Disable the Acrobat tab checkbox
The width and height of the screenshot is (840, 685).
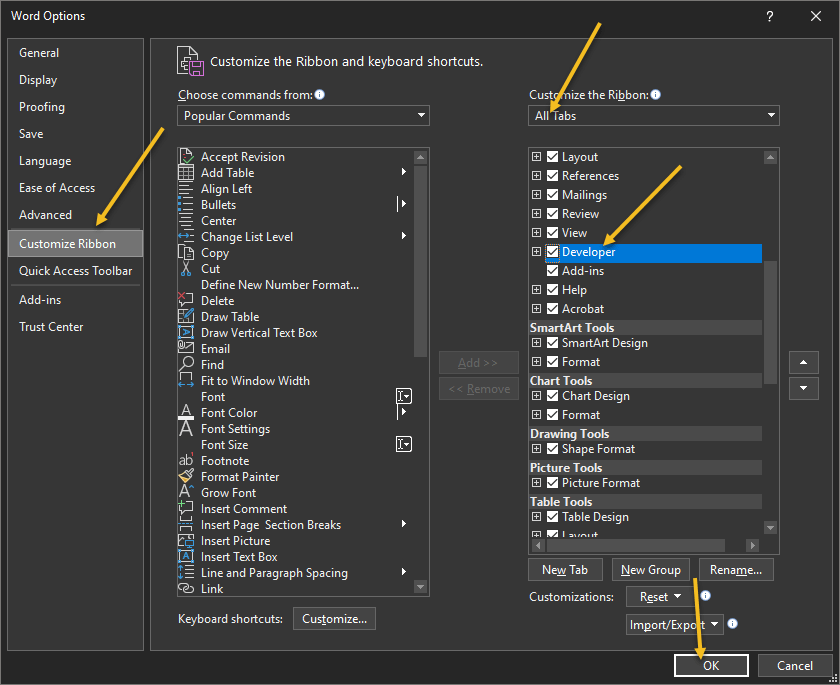point(552,309)
